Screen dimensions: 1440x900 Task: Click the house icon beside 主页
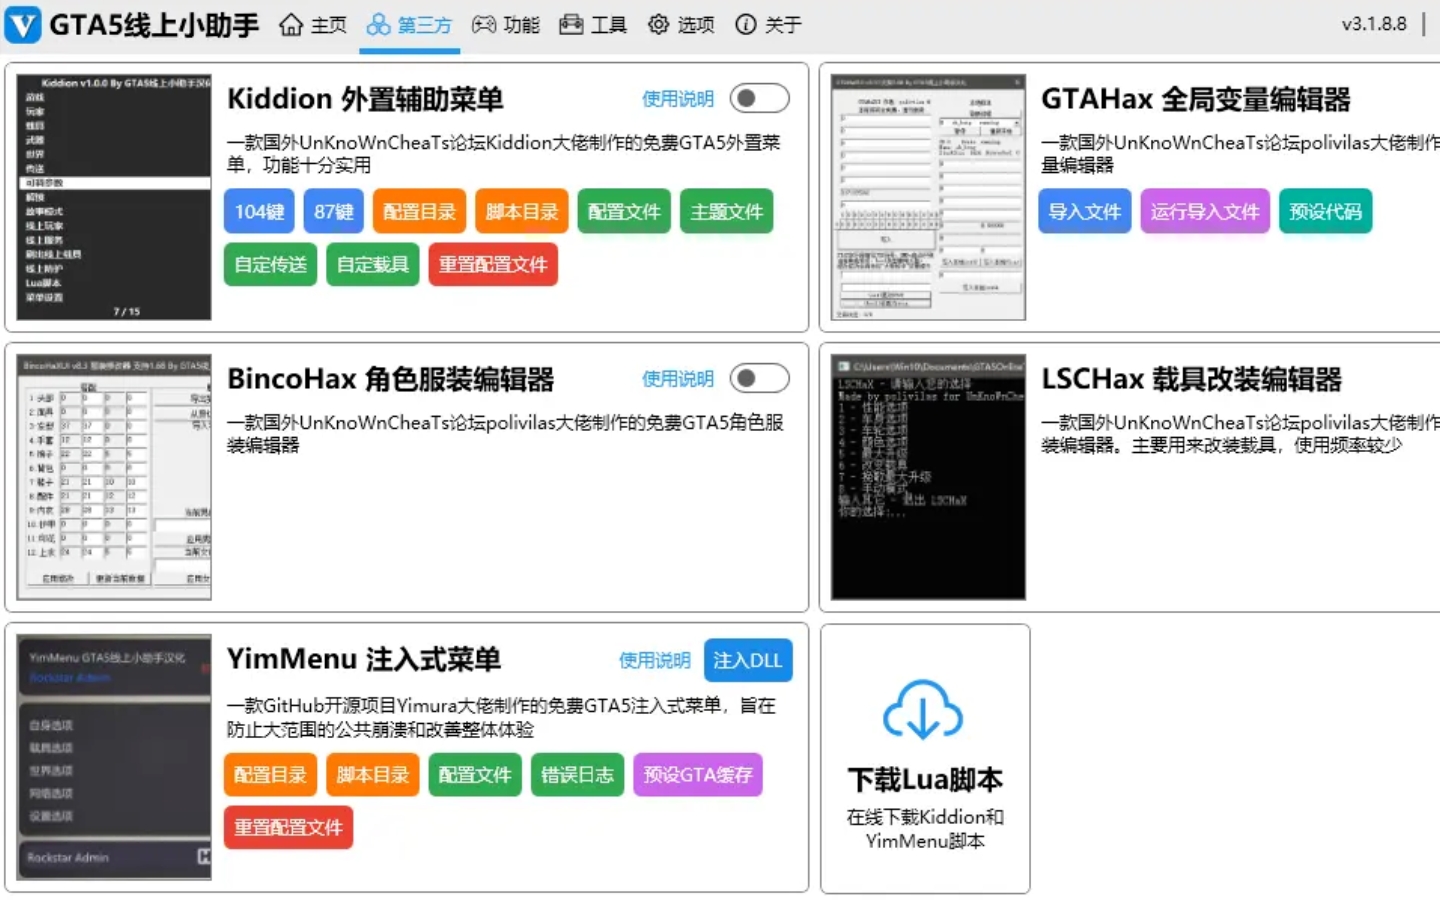click(290, 24)
